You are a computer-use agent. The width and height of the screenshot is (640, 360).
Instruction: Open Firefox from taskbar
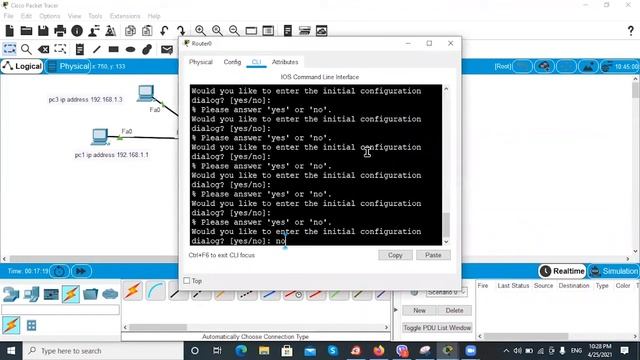pos(379,351)
